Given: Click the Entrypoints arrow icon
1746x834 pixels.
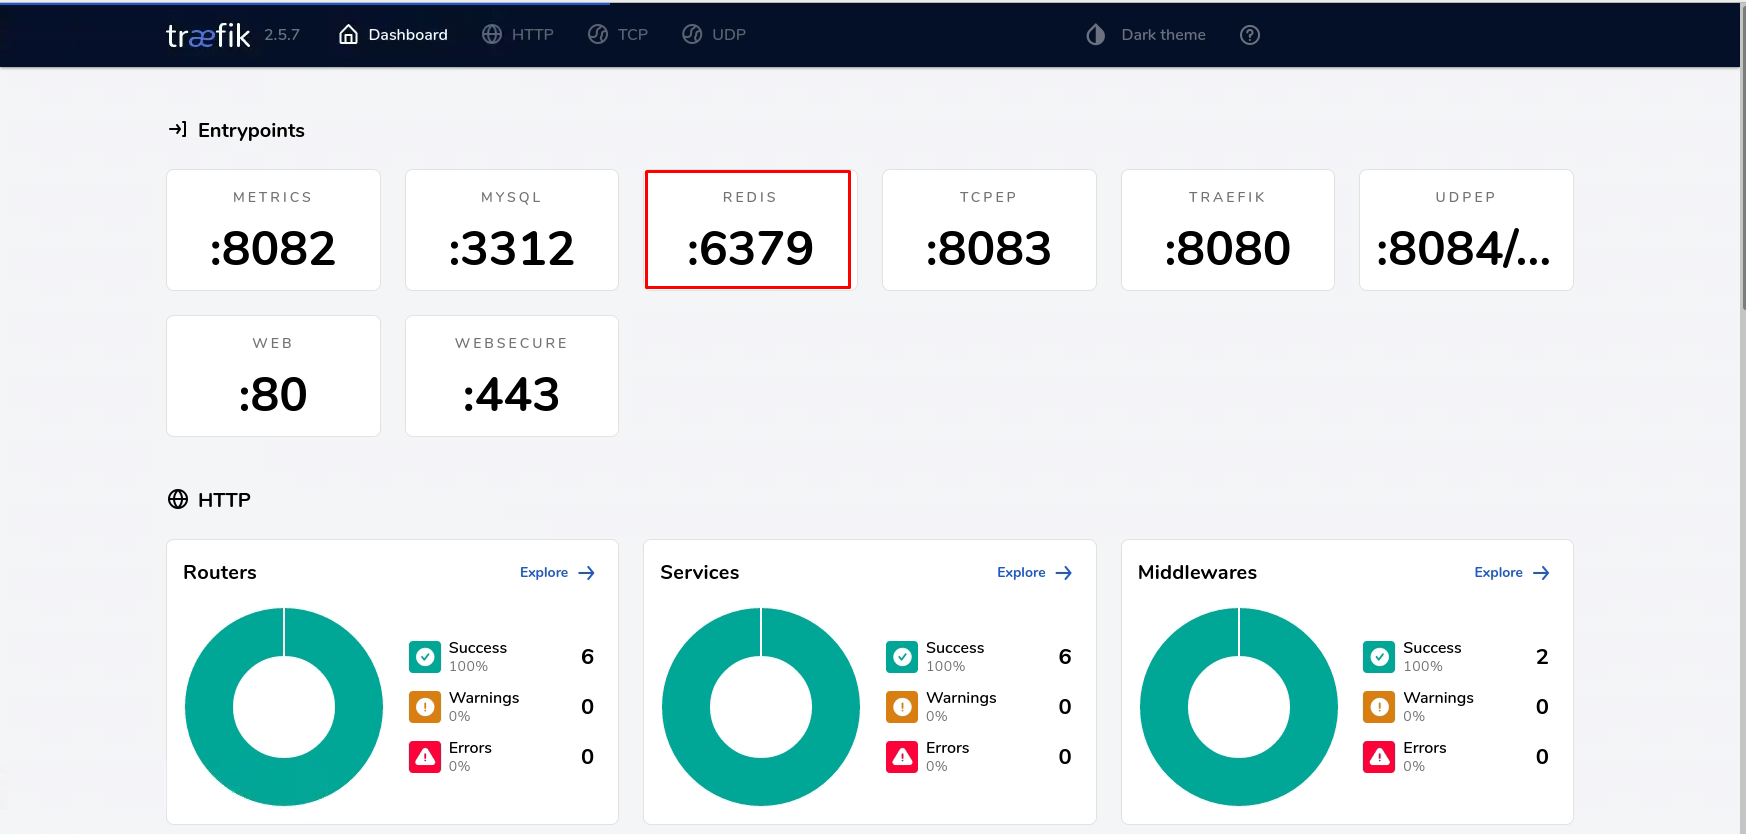Looking at the screenshot, I should tap(178, 130).
